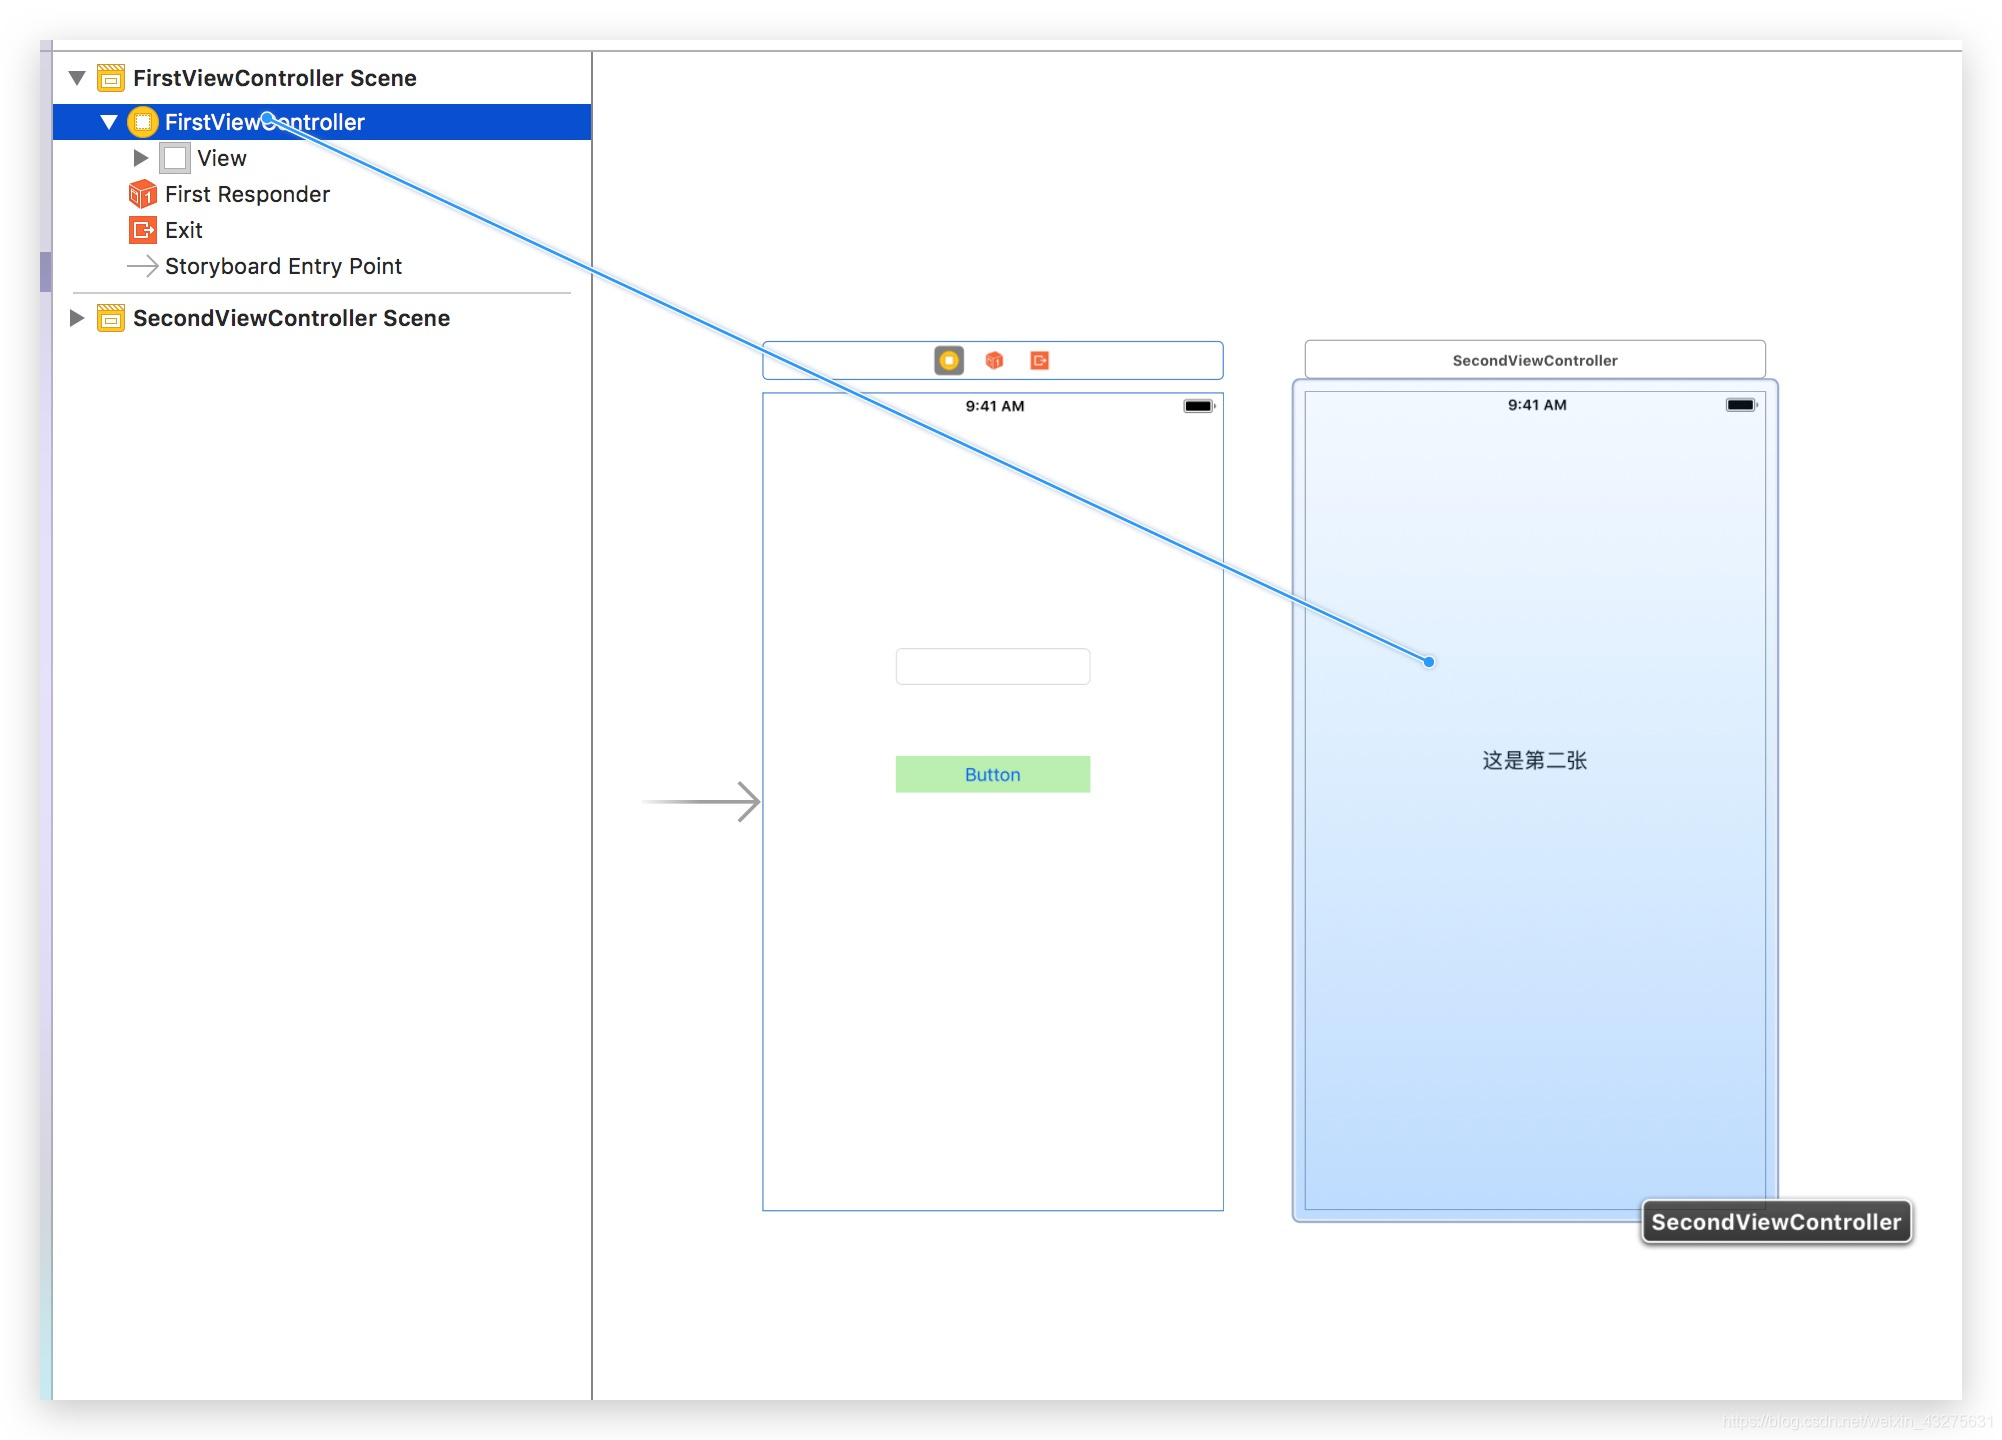Click FirstViewController Scene storyboard icon
The height and width of the screenshot is (1440, 2002).
click(111, 78)
